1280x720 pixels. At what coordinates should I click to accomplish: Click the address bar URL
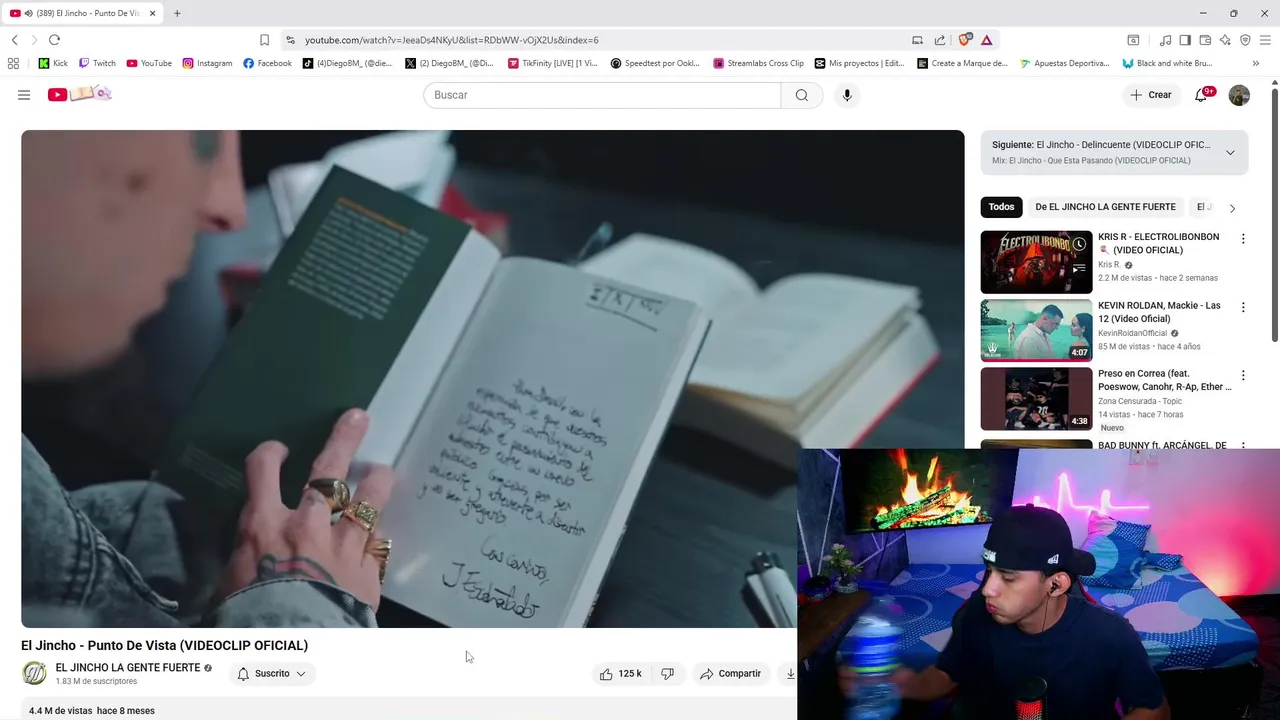click(452, 40)
